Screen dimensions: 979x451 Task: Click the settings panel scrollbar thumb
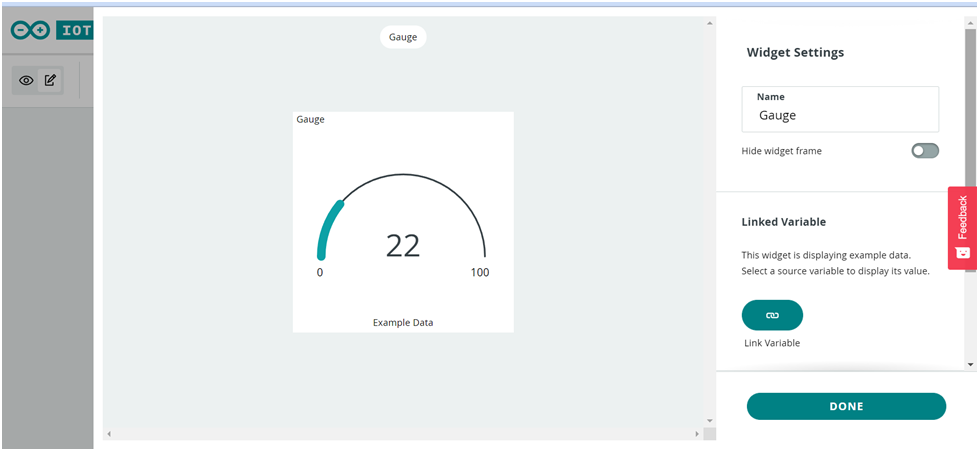tap(970, 150)
